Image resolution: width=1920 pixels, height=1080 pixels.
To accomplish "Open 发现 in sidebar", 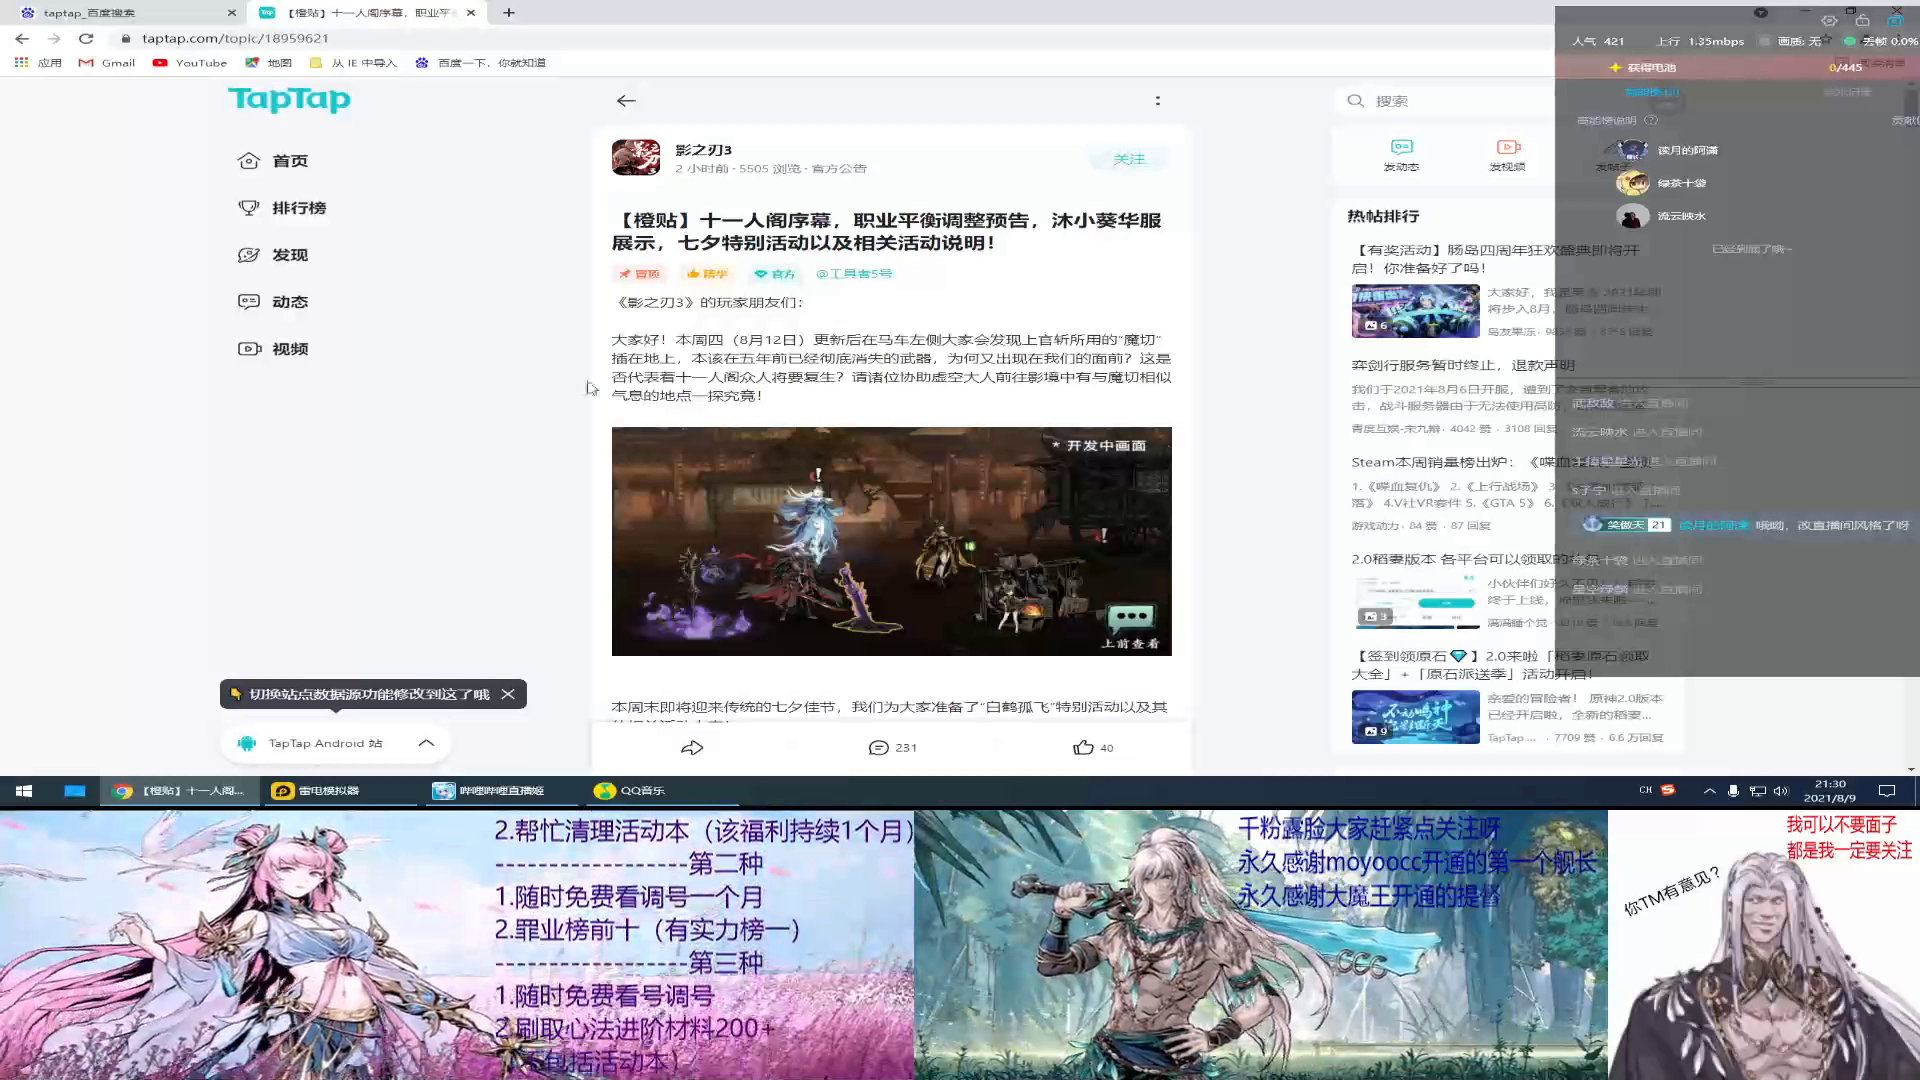I will [273, 255].
